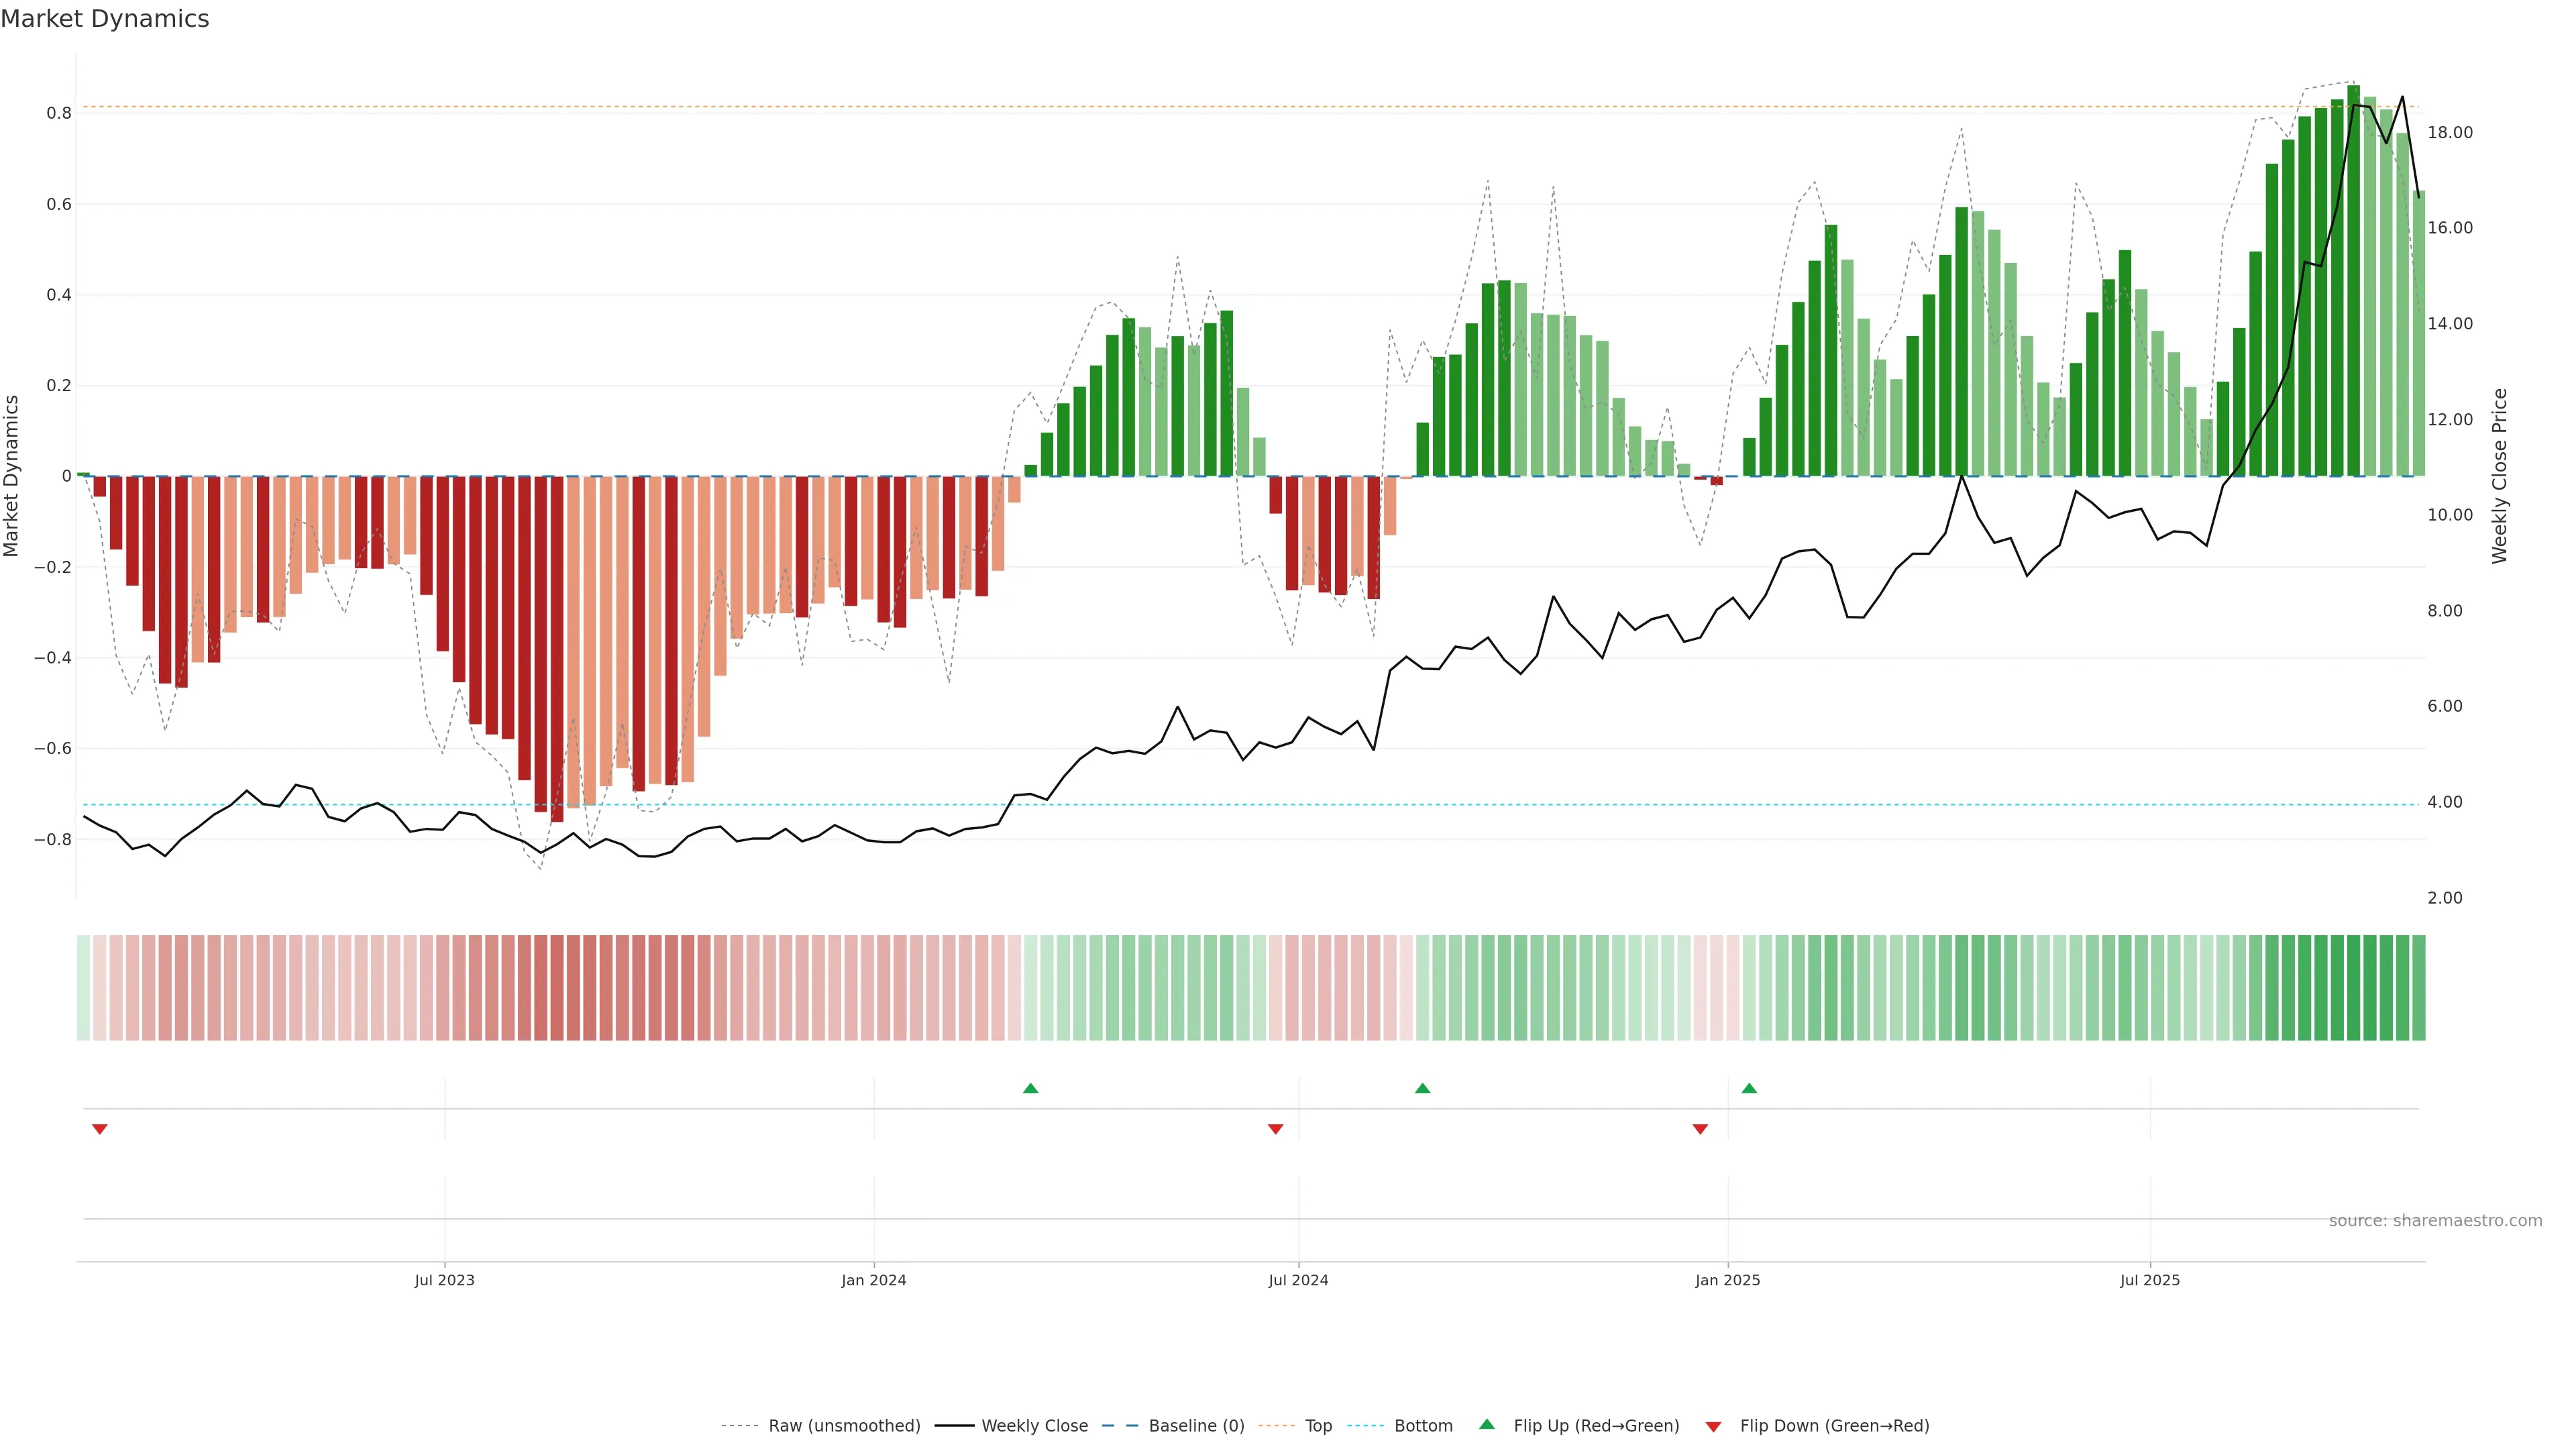The width and height of the screenshot is (2576, 1449).
Task: Toggle the Weekly Close legend entry
Action: click(1034, 1426)
